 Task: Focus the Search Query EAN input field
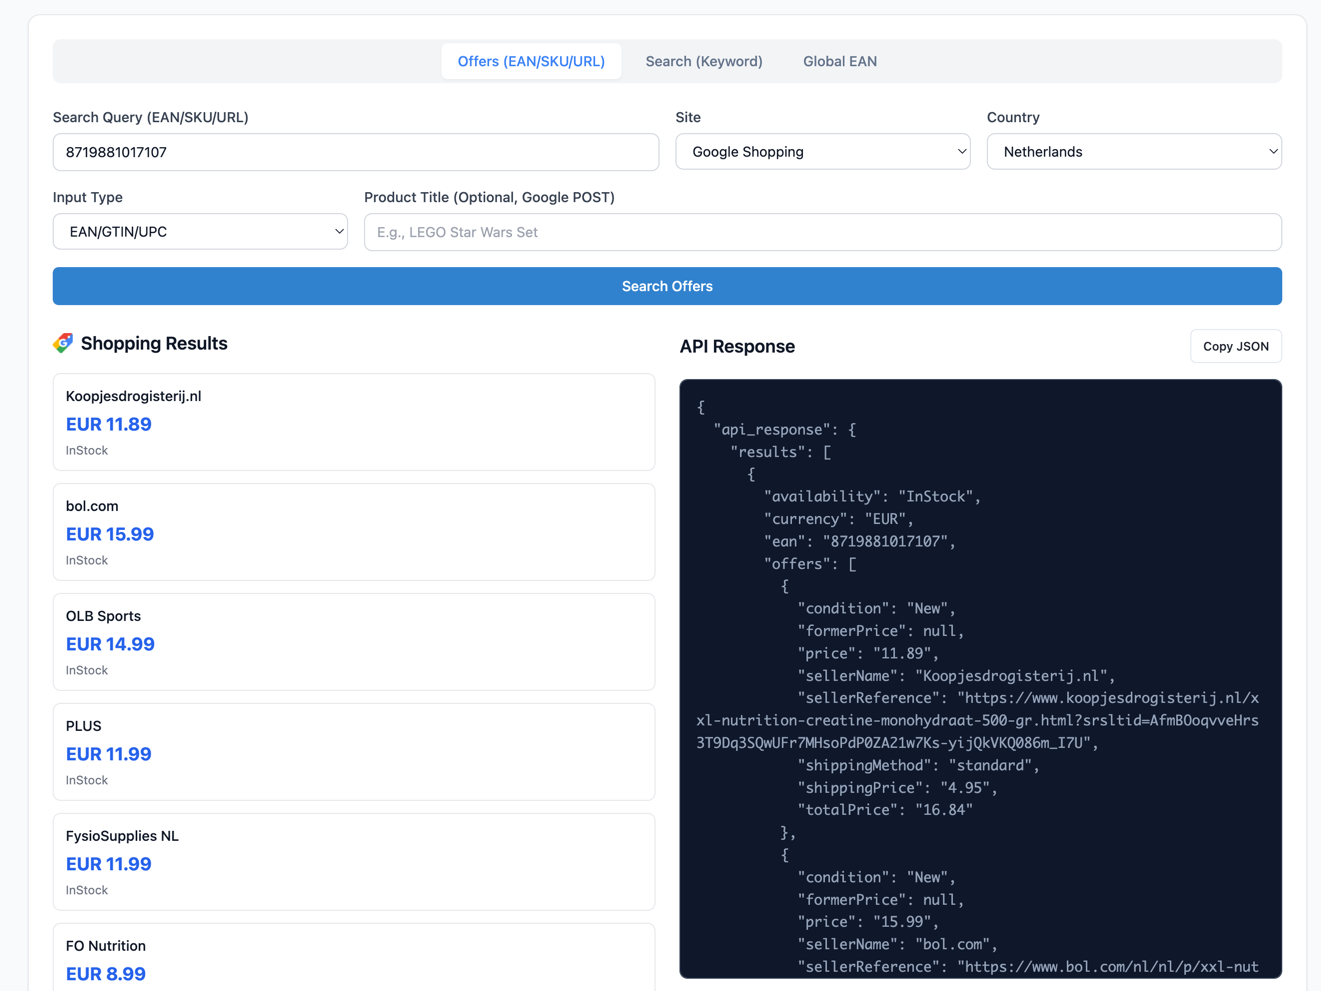[x=356, y=152]
